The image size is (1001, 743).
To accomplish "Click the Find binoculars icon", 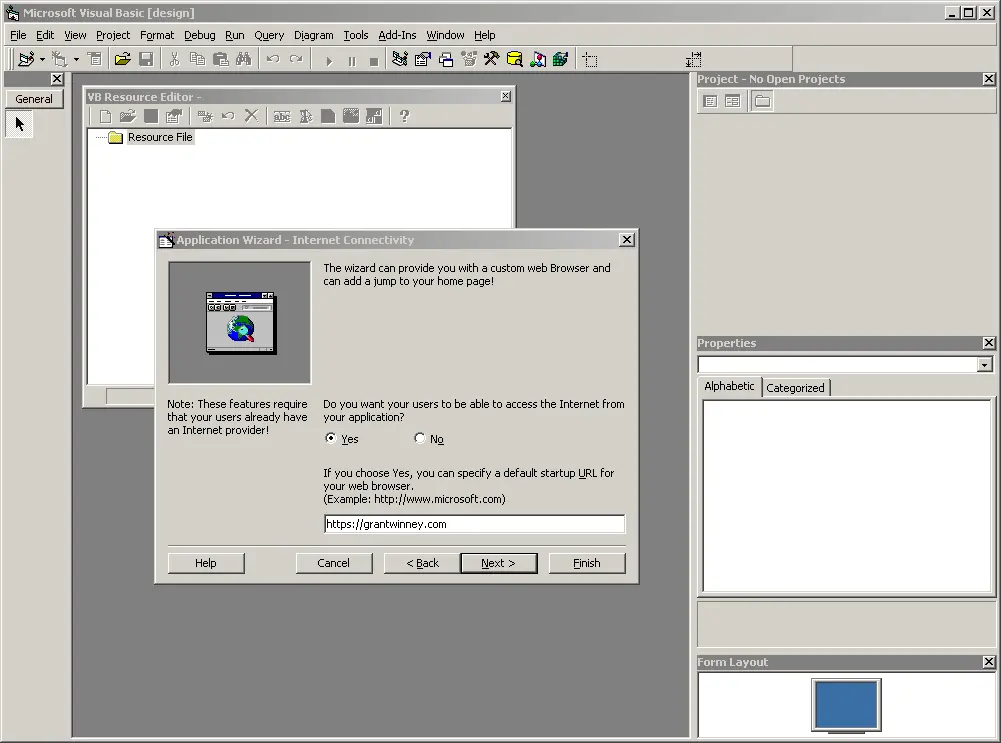I will pos(243,59).
